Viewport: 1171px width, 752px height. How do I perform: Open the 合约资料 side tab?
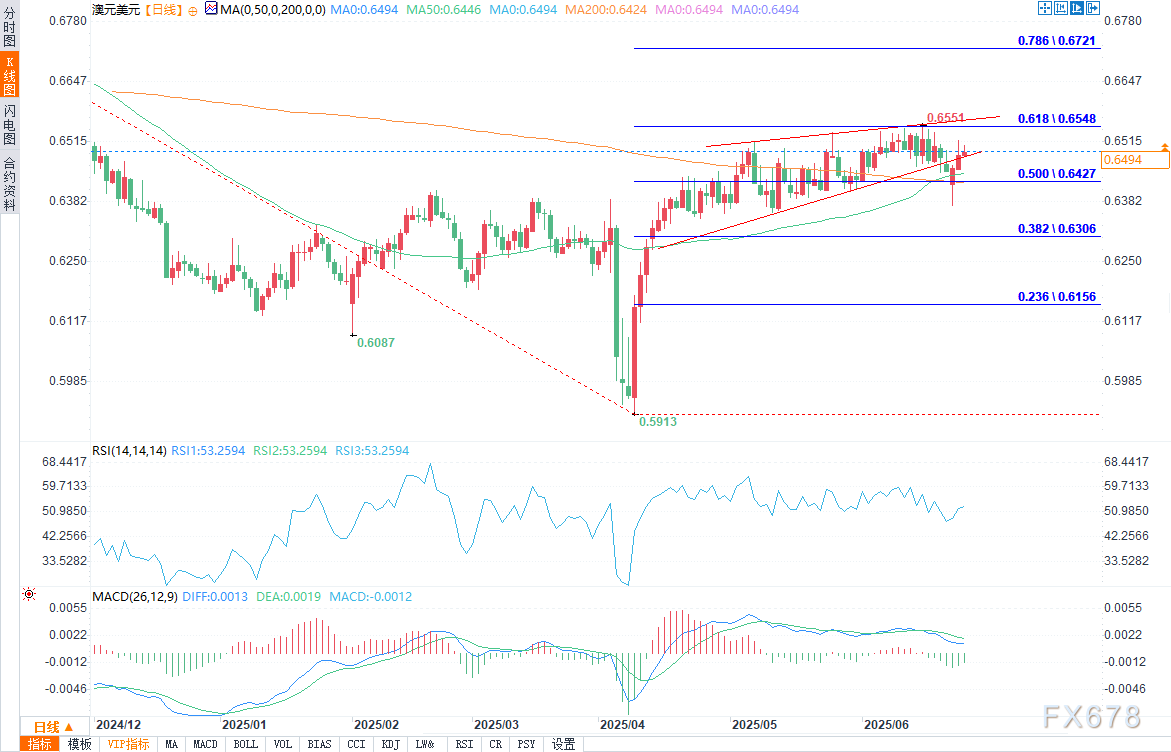(9, 183)
